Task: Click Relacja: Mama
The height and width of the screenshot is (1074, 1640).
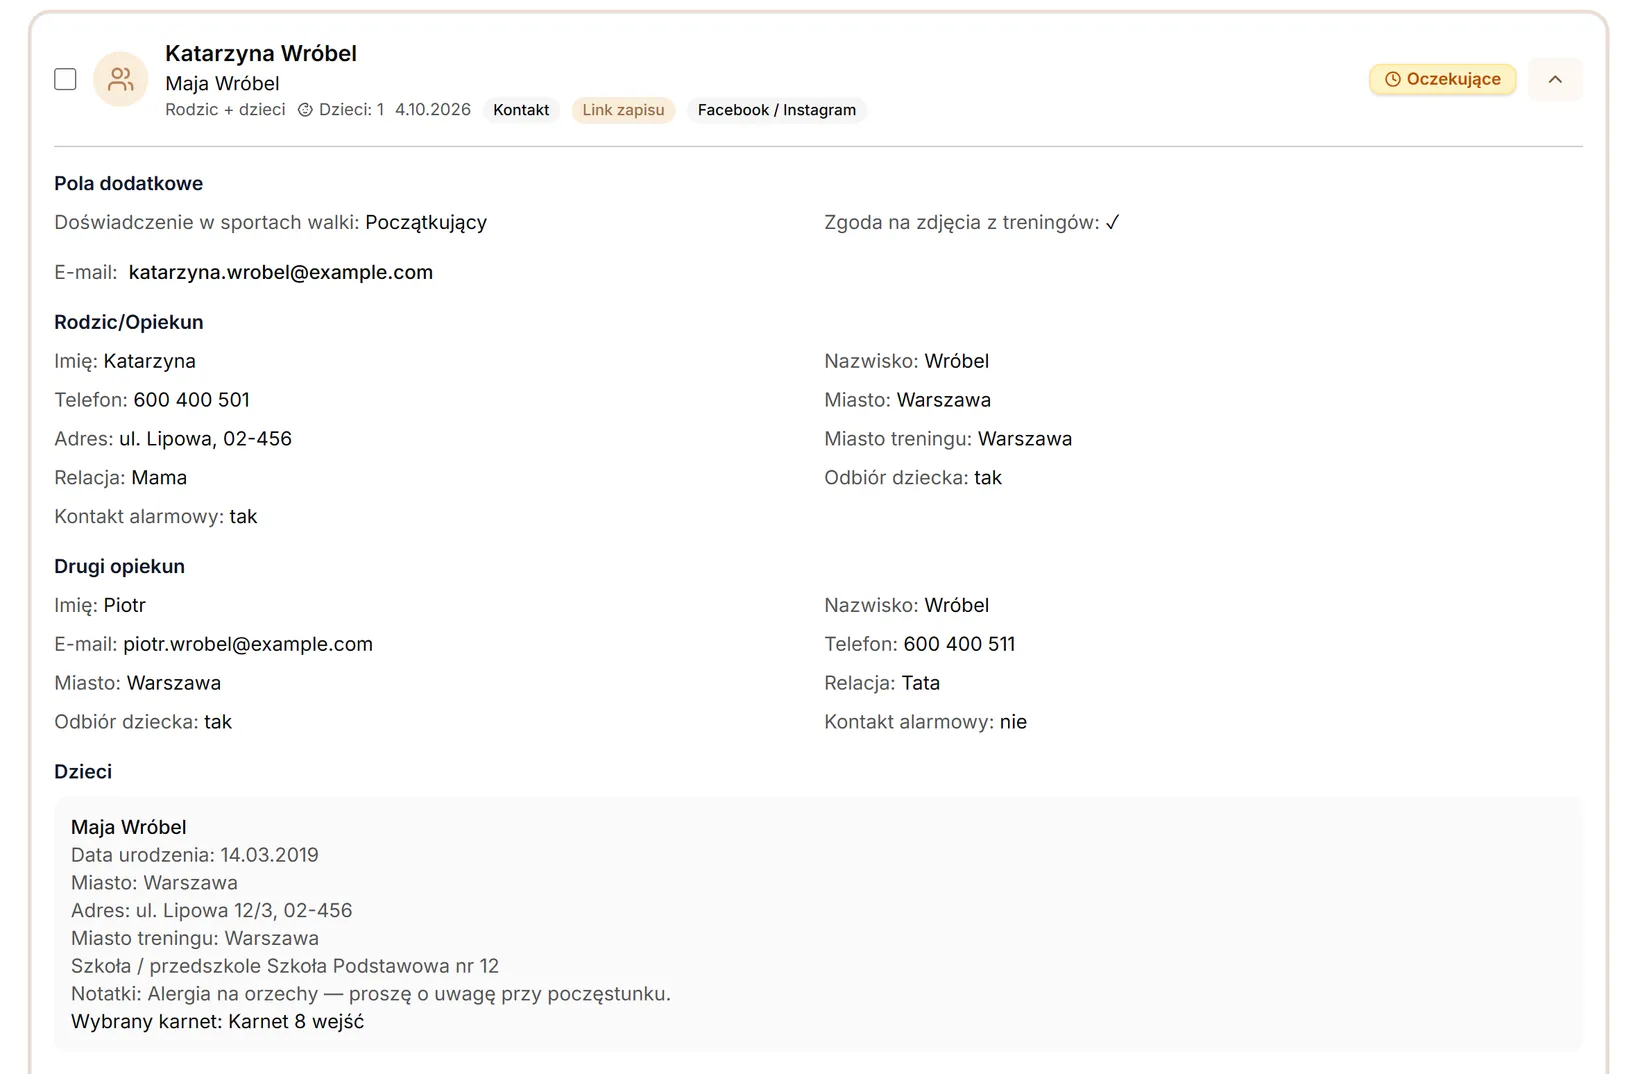Action: [x=121, y=478]
